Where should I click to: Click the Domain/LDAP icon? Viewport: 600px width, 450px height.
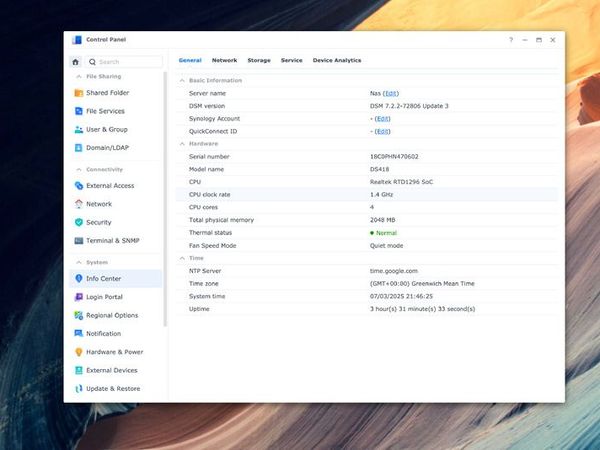click(x=78, y=148)
